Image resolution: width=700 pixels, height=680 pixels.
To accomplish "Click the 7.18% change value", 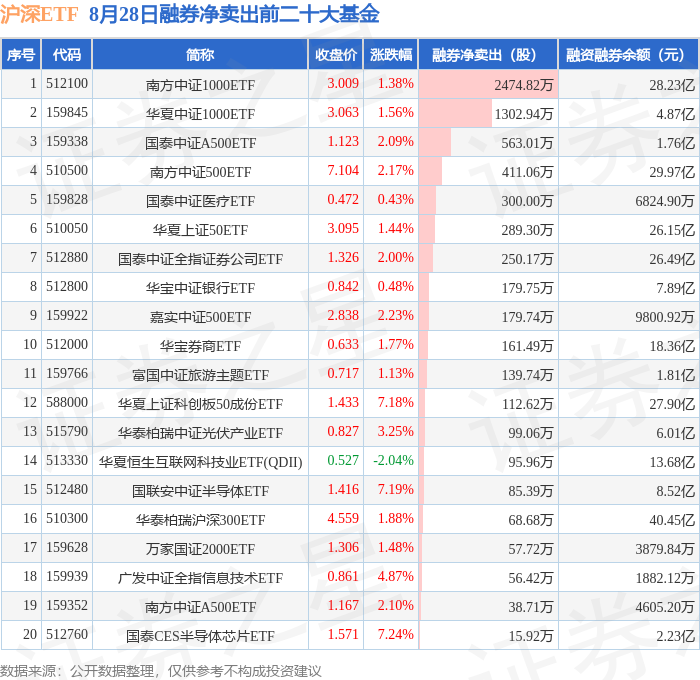I will [x=396, y=403].
